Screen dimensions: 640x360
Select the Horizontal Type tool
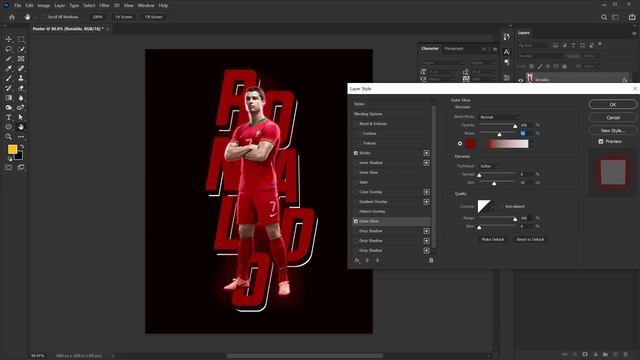click(9, 117)
